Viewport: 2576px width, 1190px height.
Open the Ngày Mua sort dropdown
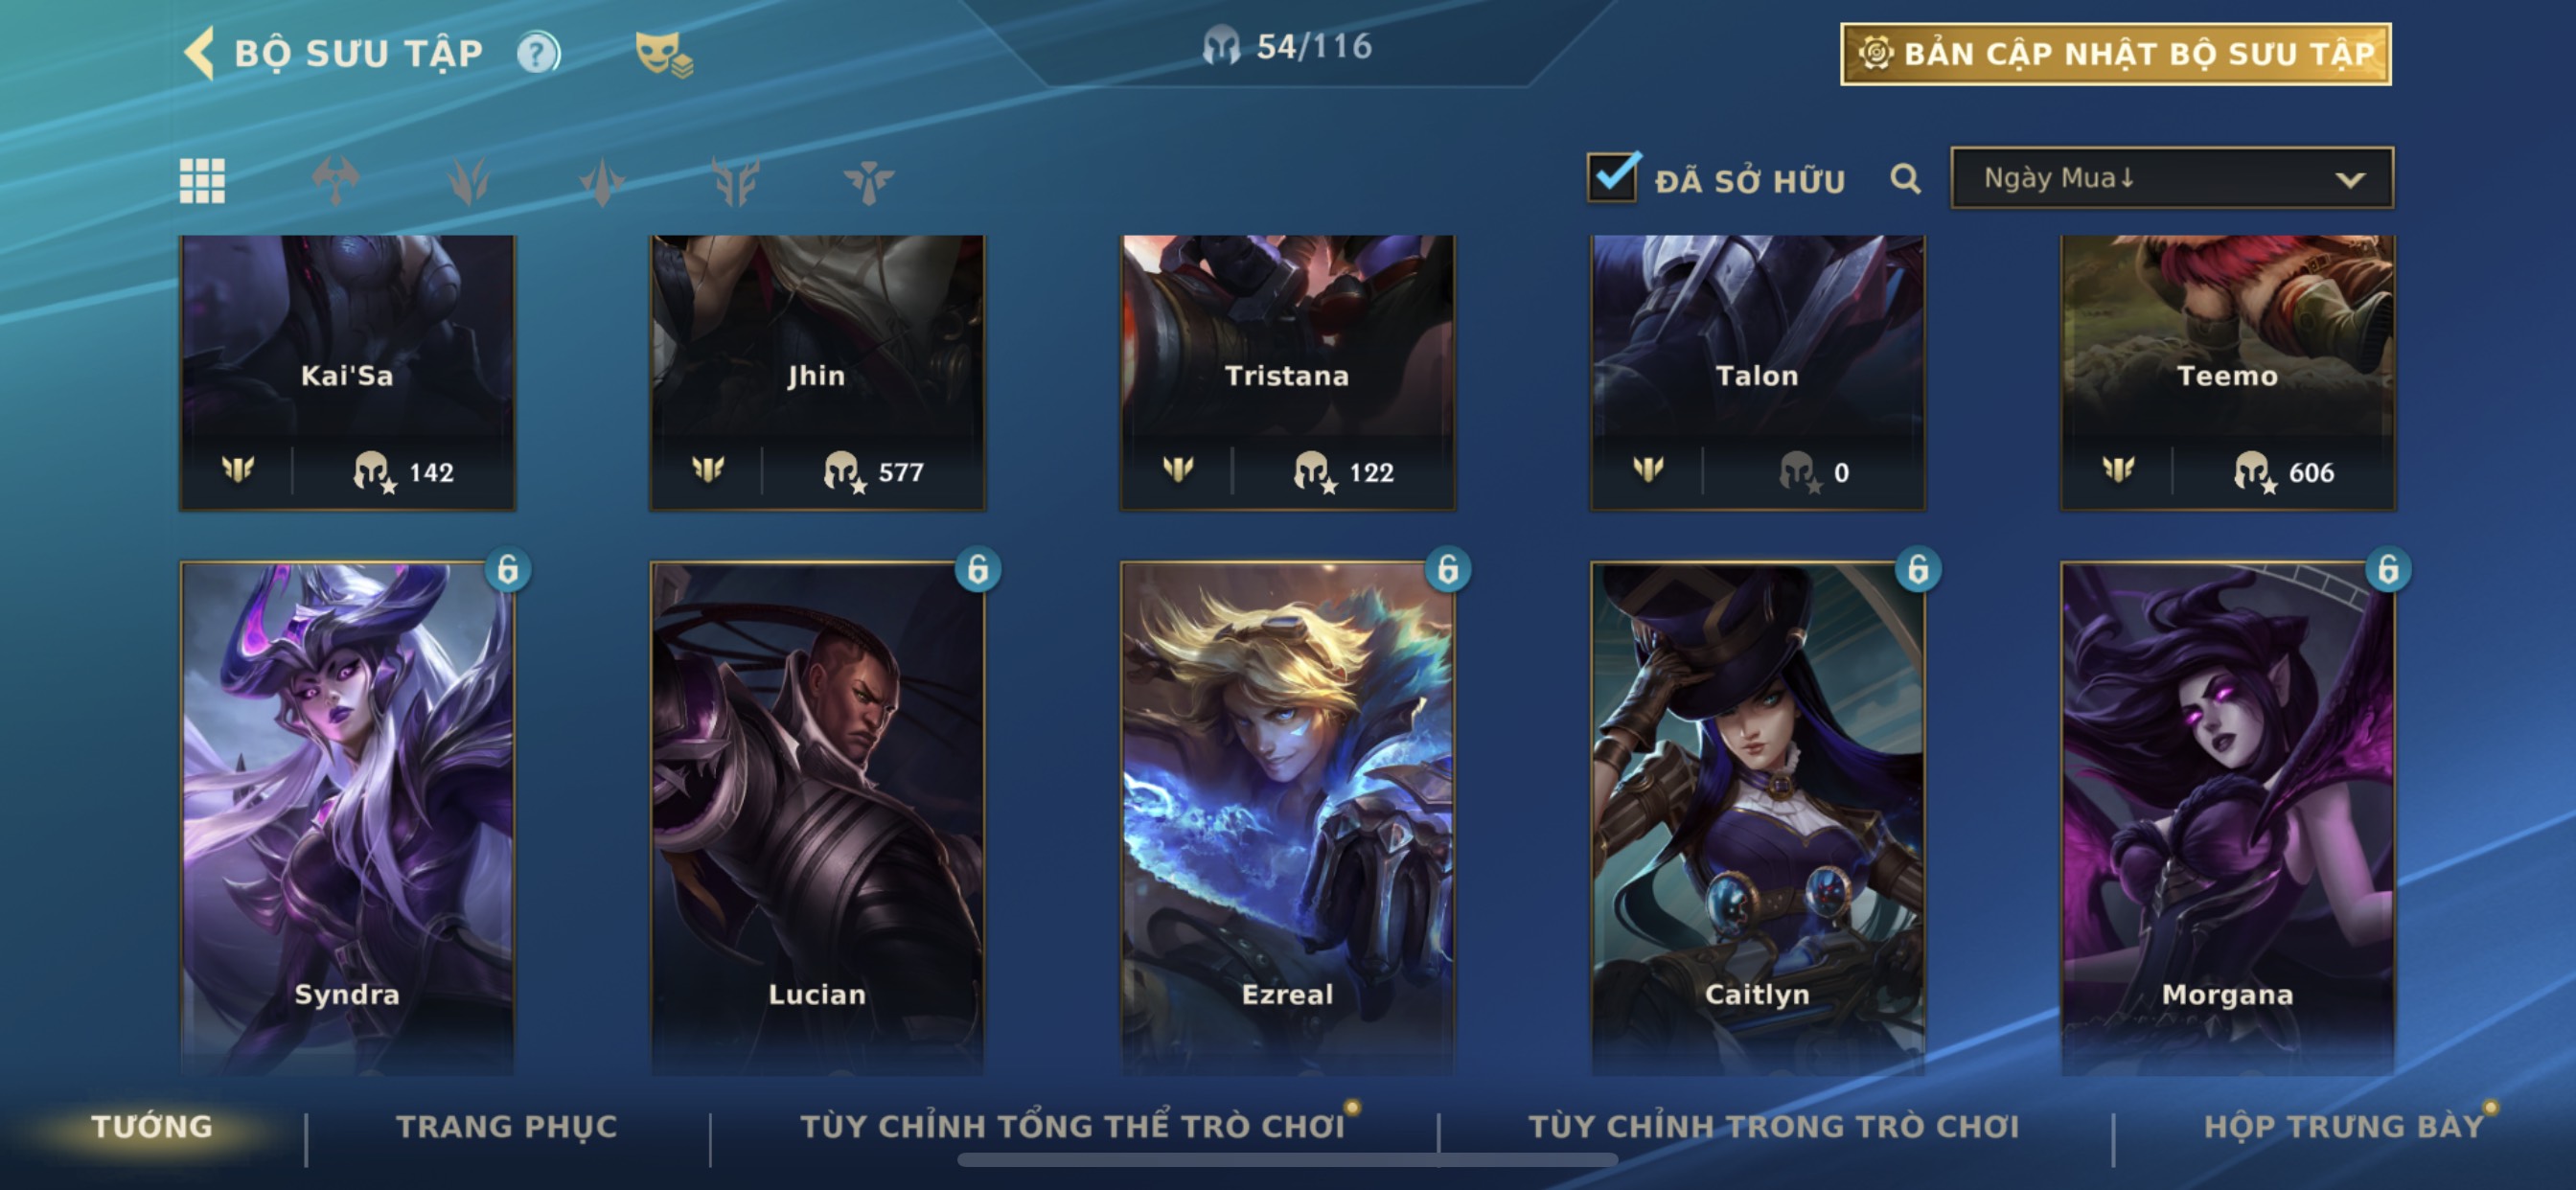[2171, 178]
